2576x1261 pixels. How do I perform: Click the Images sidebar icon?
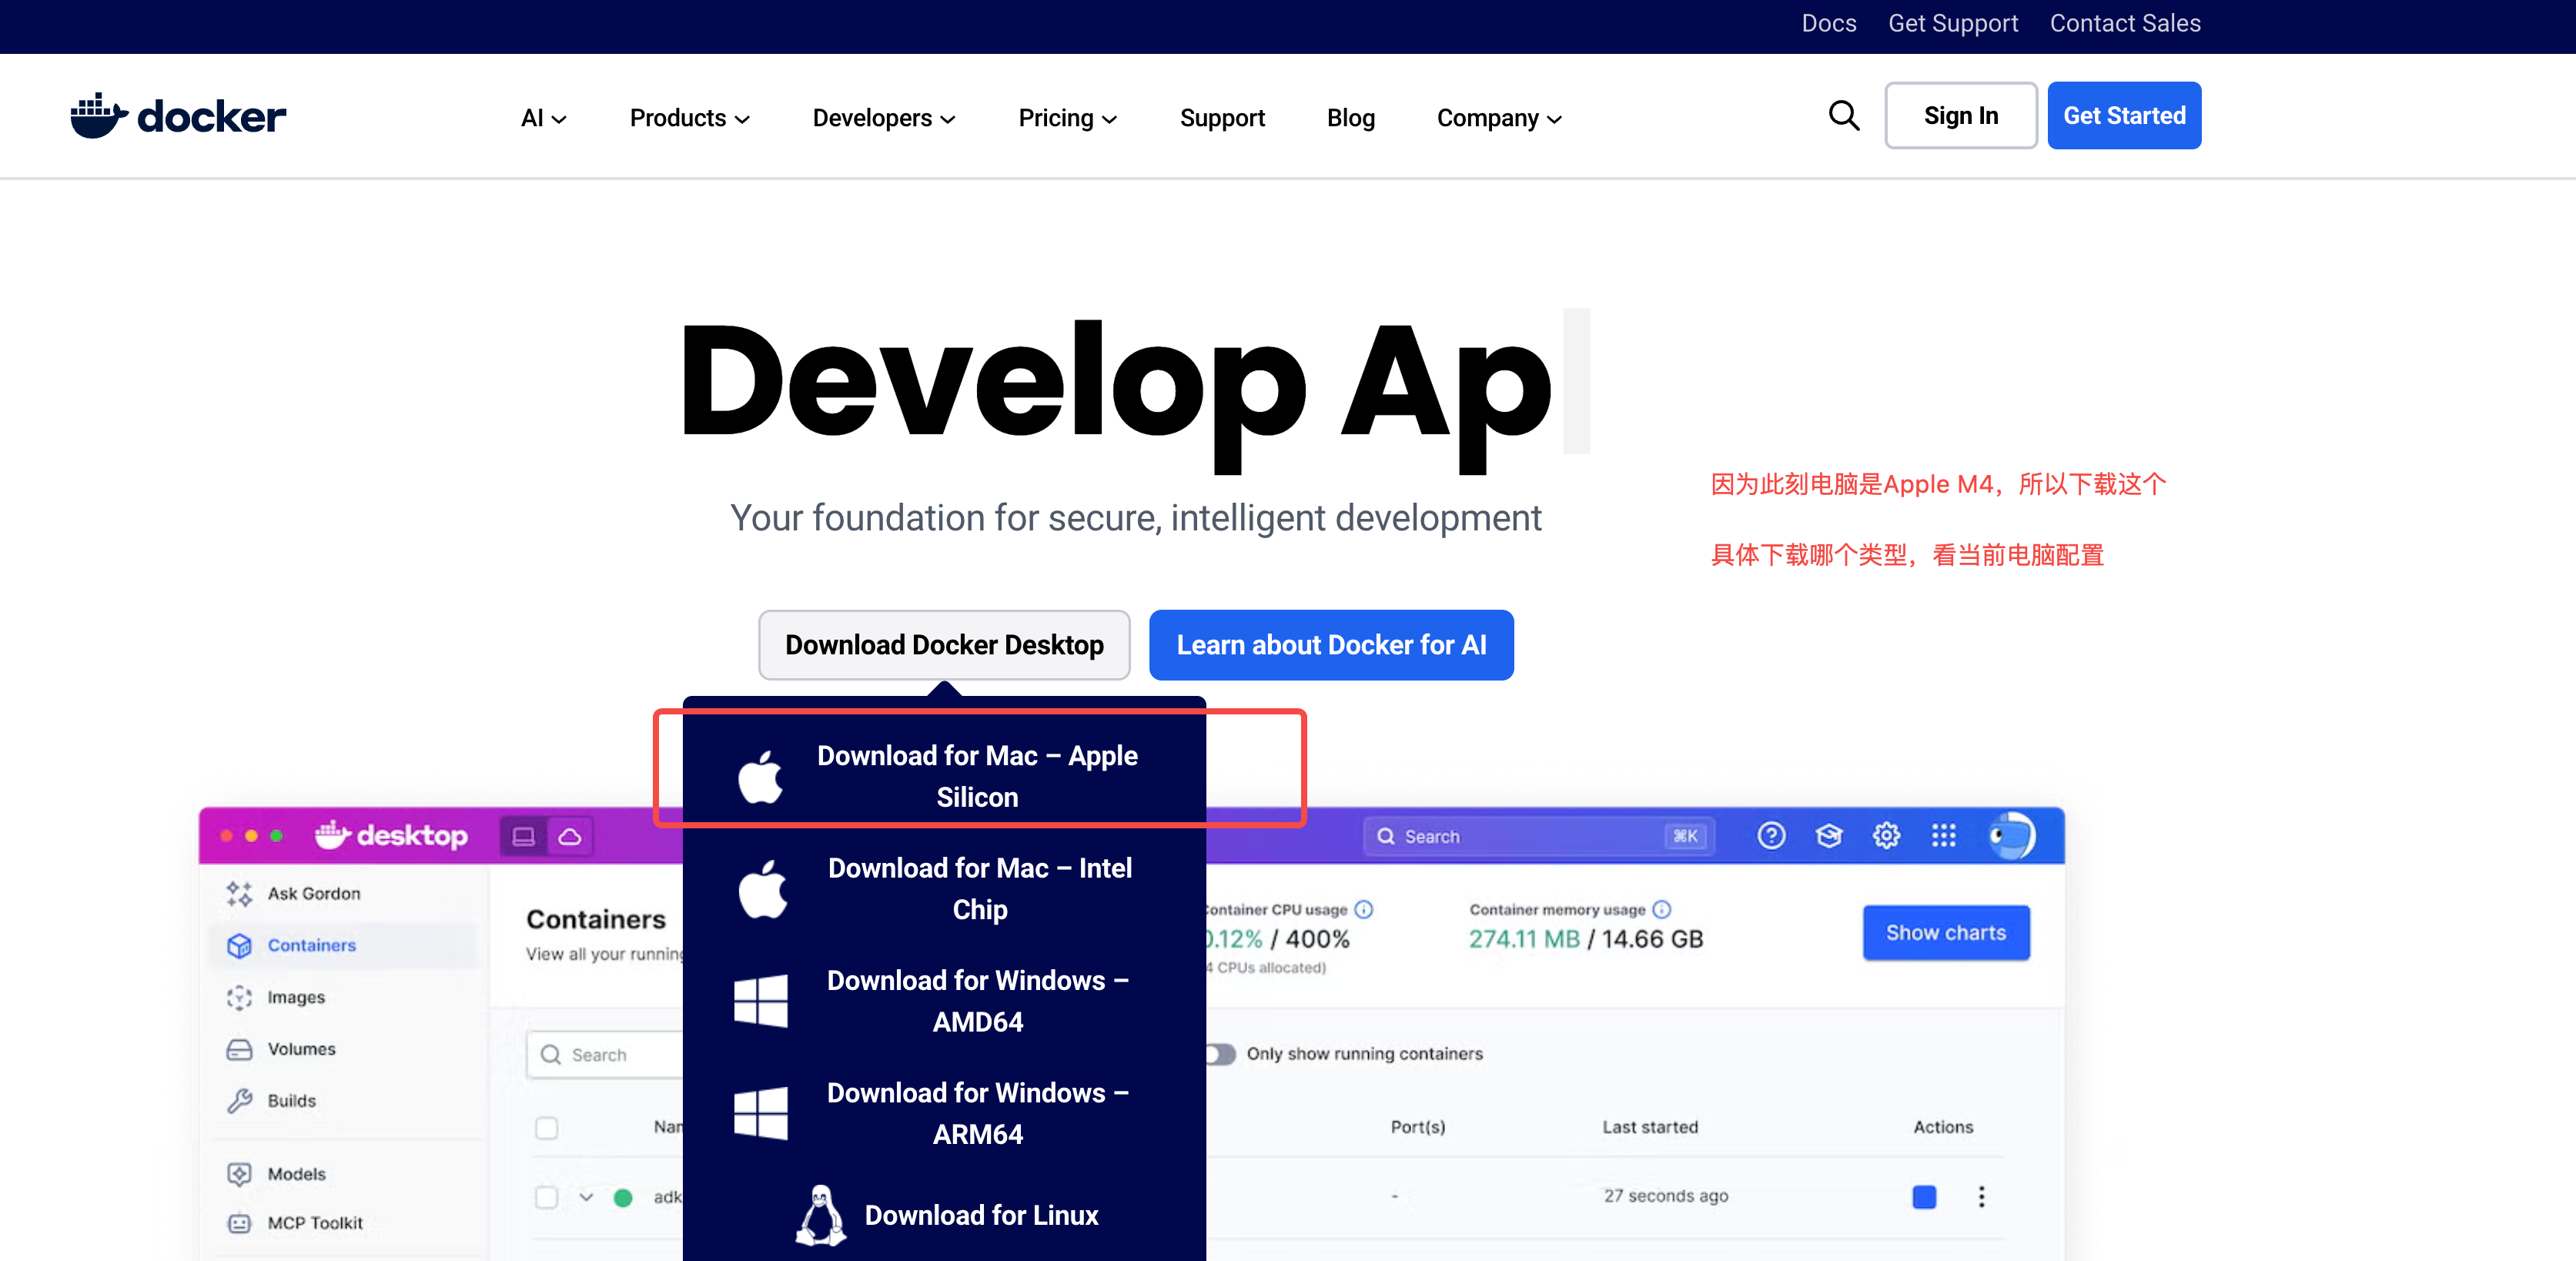click(x=239, y=997)
